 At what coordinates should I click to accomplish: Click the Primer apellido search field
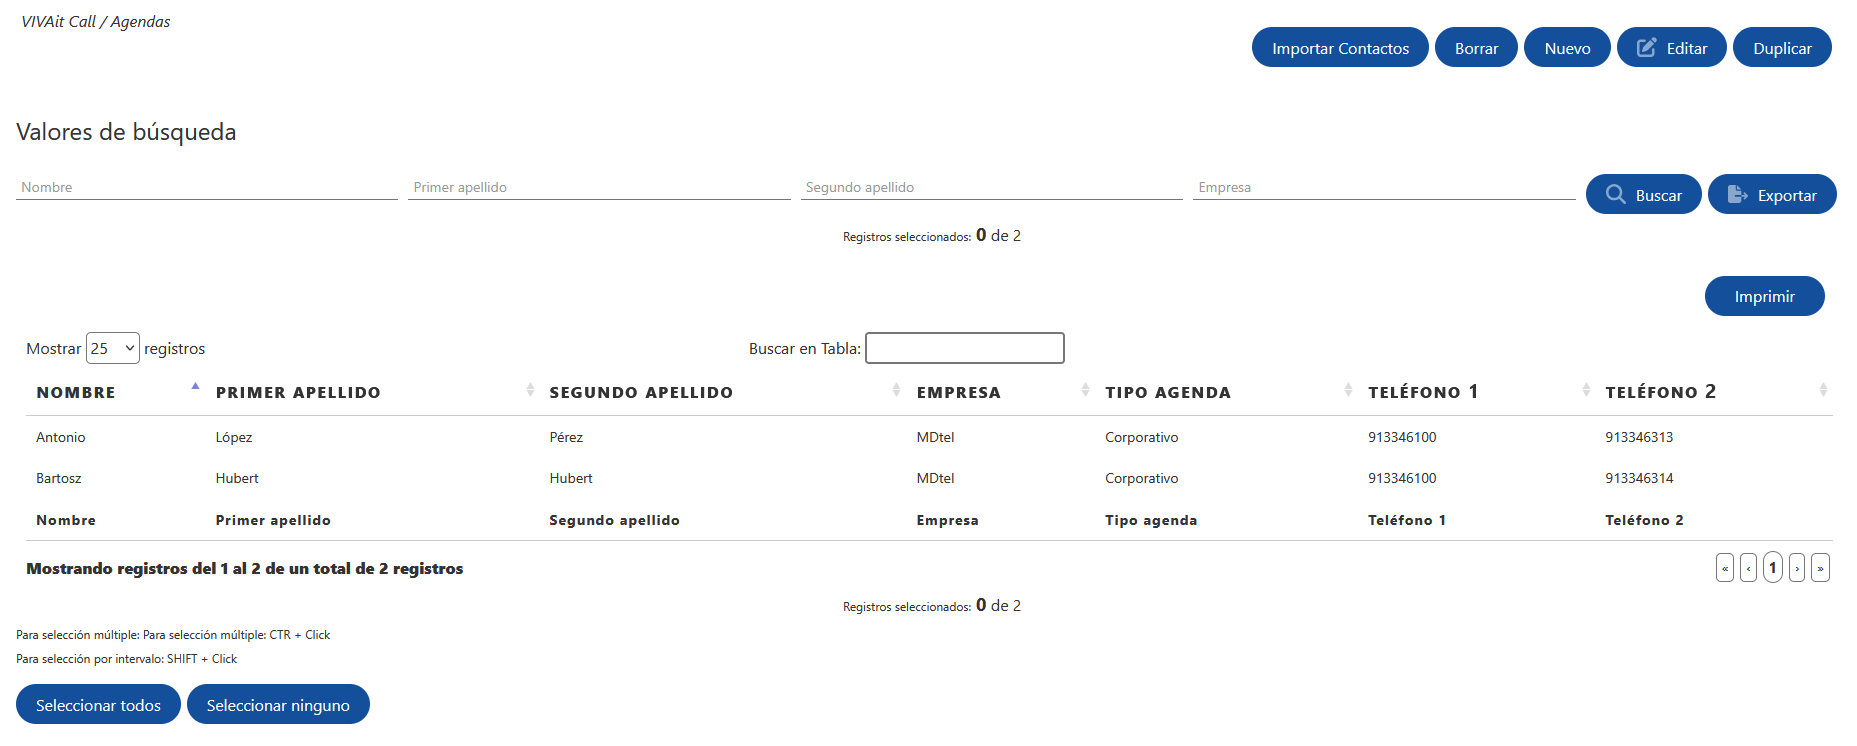[599, 187]
